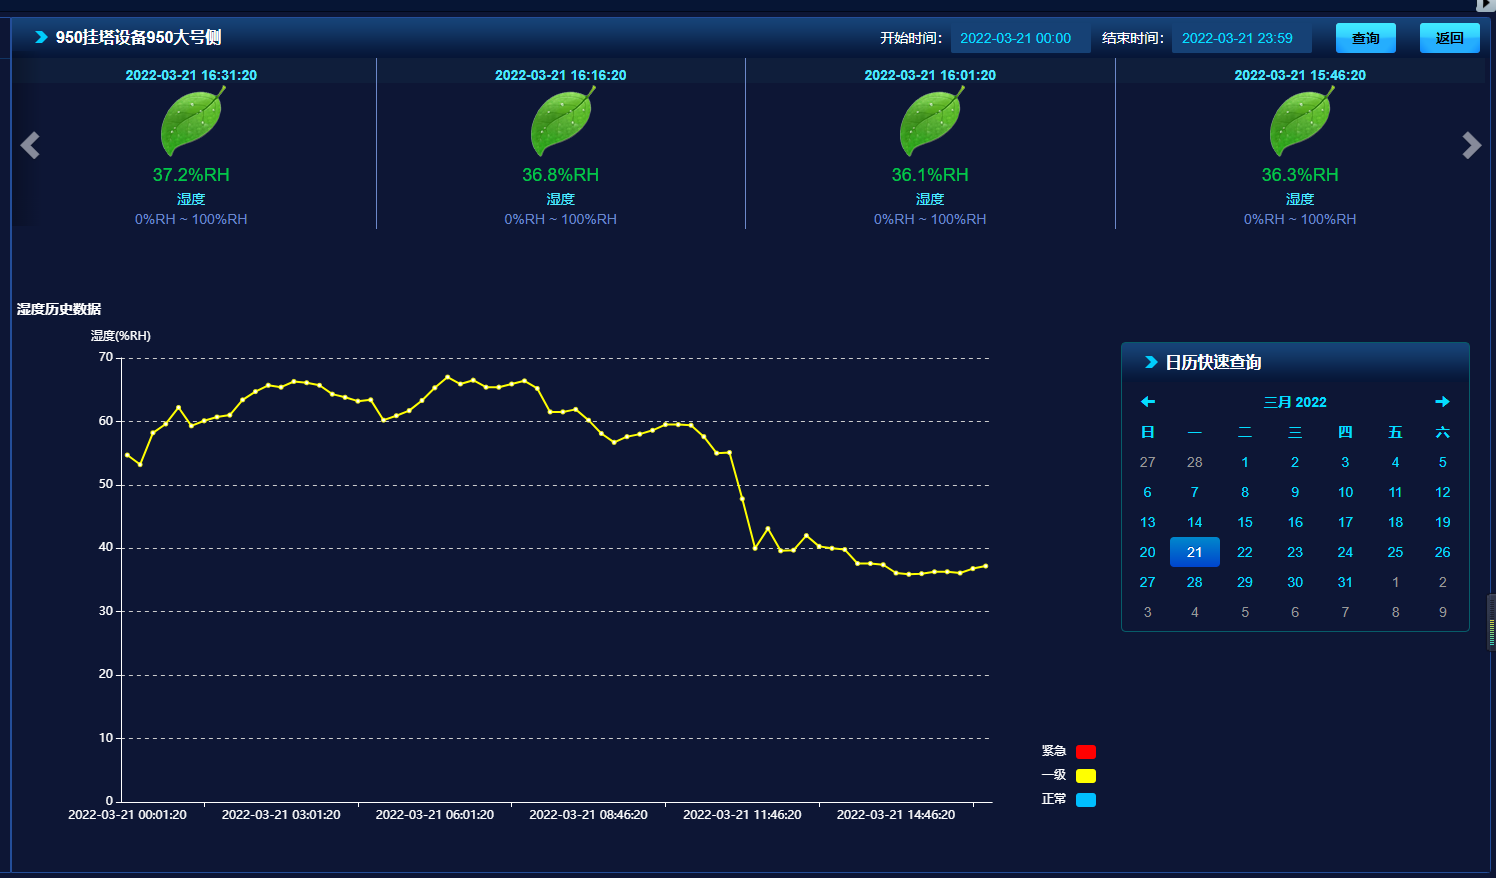Select highlighted day 21 in calendar

tap(1194, 552)
